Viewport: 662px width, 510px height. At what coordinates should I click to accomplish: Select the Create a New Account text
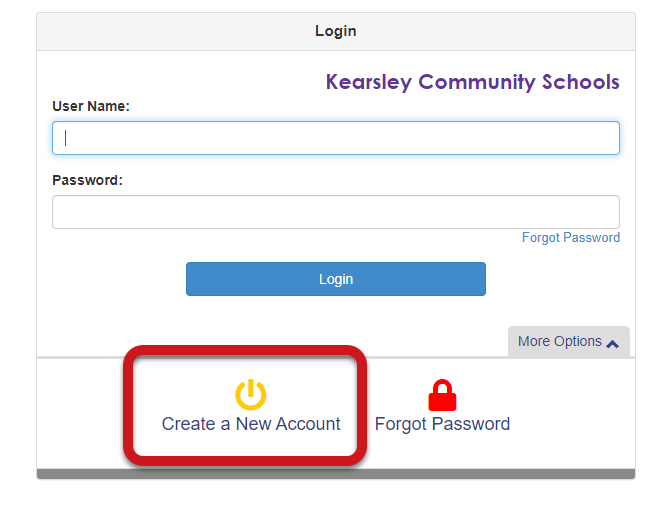click(251, 424)
